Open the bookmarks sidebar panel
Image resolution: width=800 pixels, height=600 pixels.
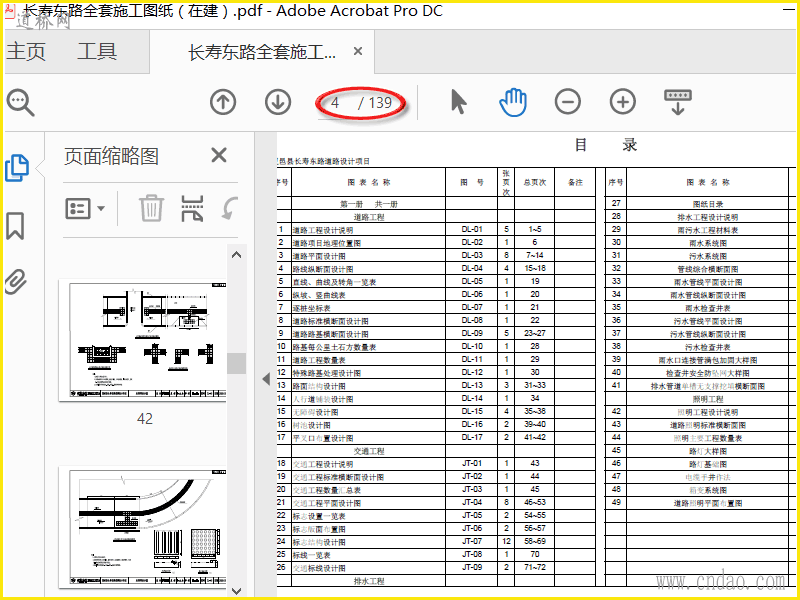coord(15,226)
